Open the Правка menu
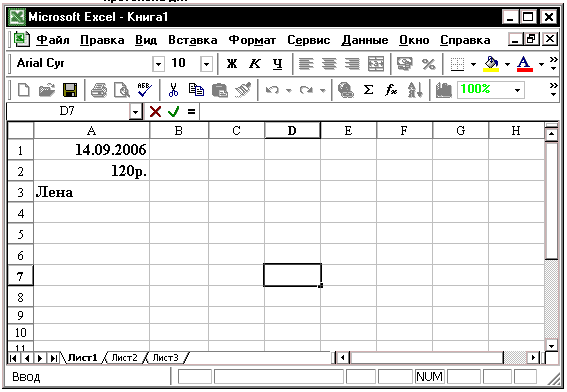Viewport: 567px width, 392px height. [x=102, y=40]
